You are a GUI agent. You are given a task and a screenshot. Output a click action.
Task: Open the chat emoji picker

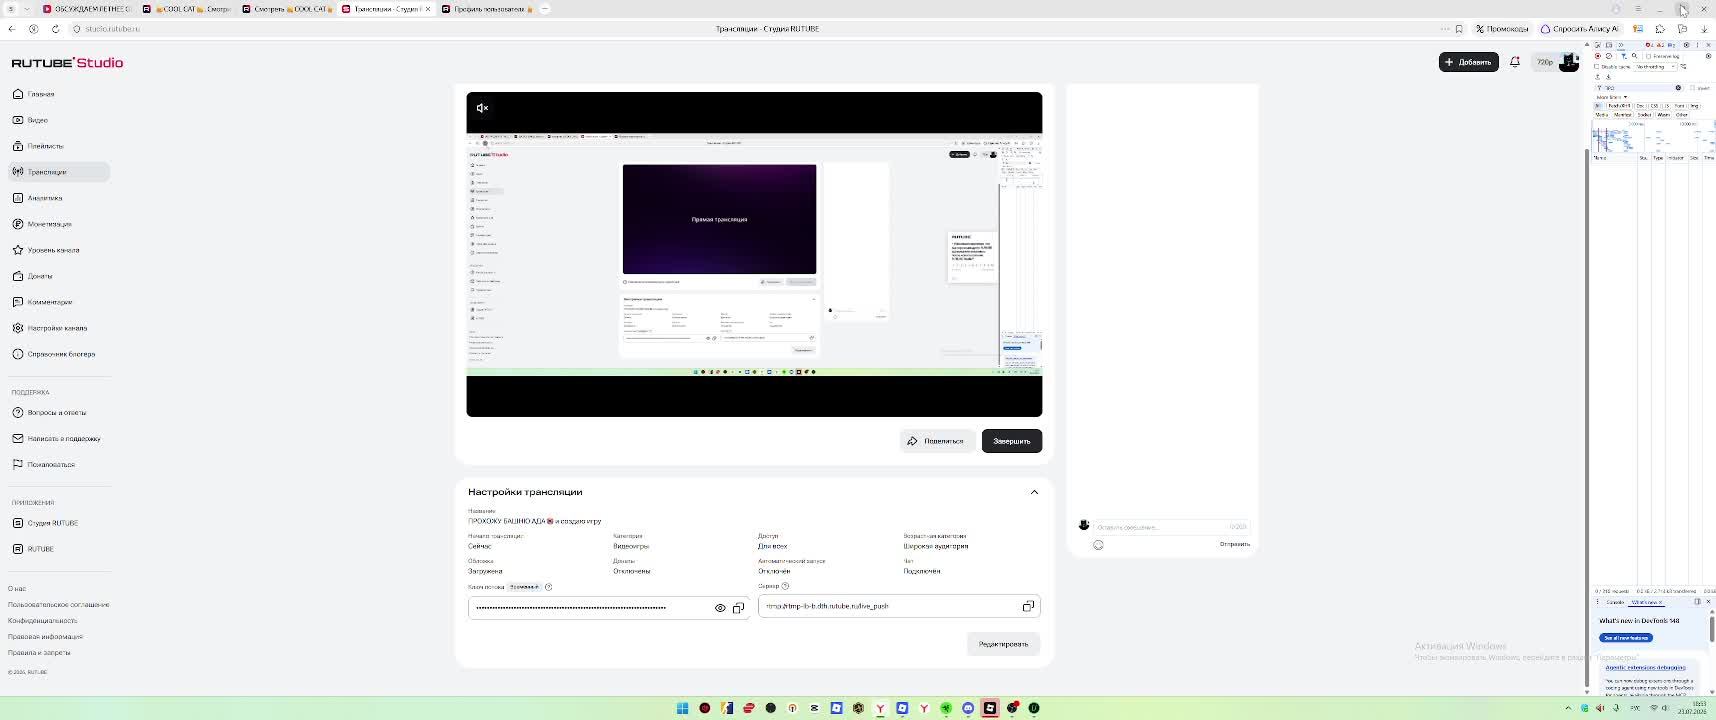tap(1098, 545)
